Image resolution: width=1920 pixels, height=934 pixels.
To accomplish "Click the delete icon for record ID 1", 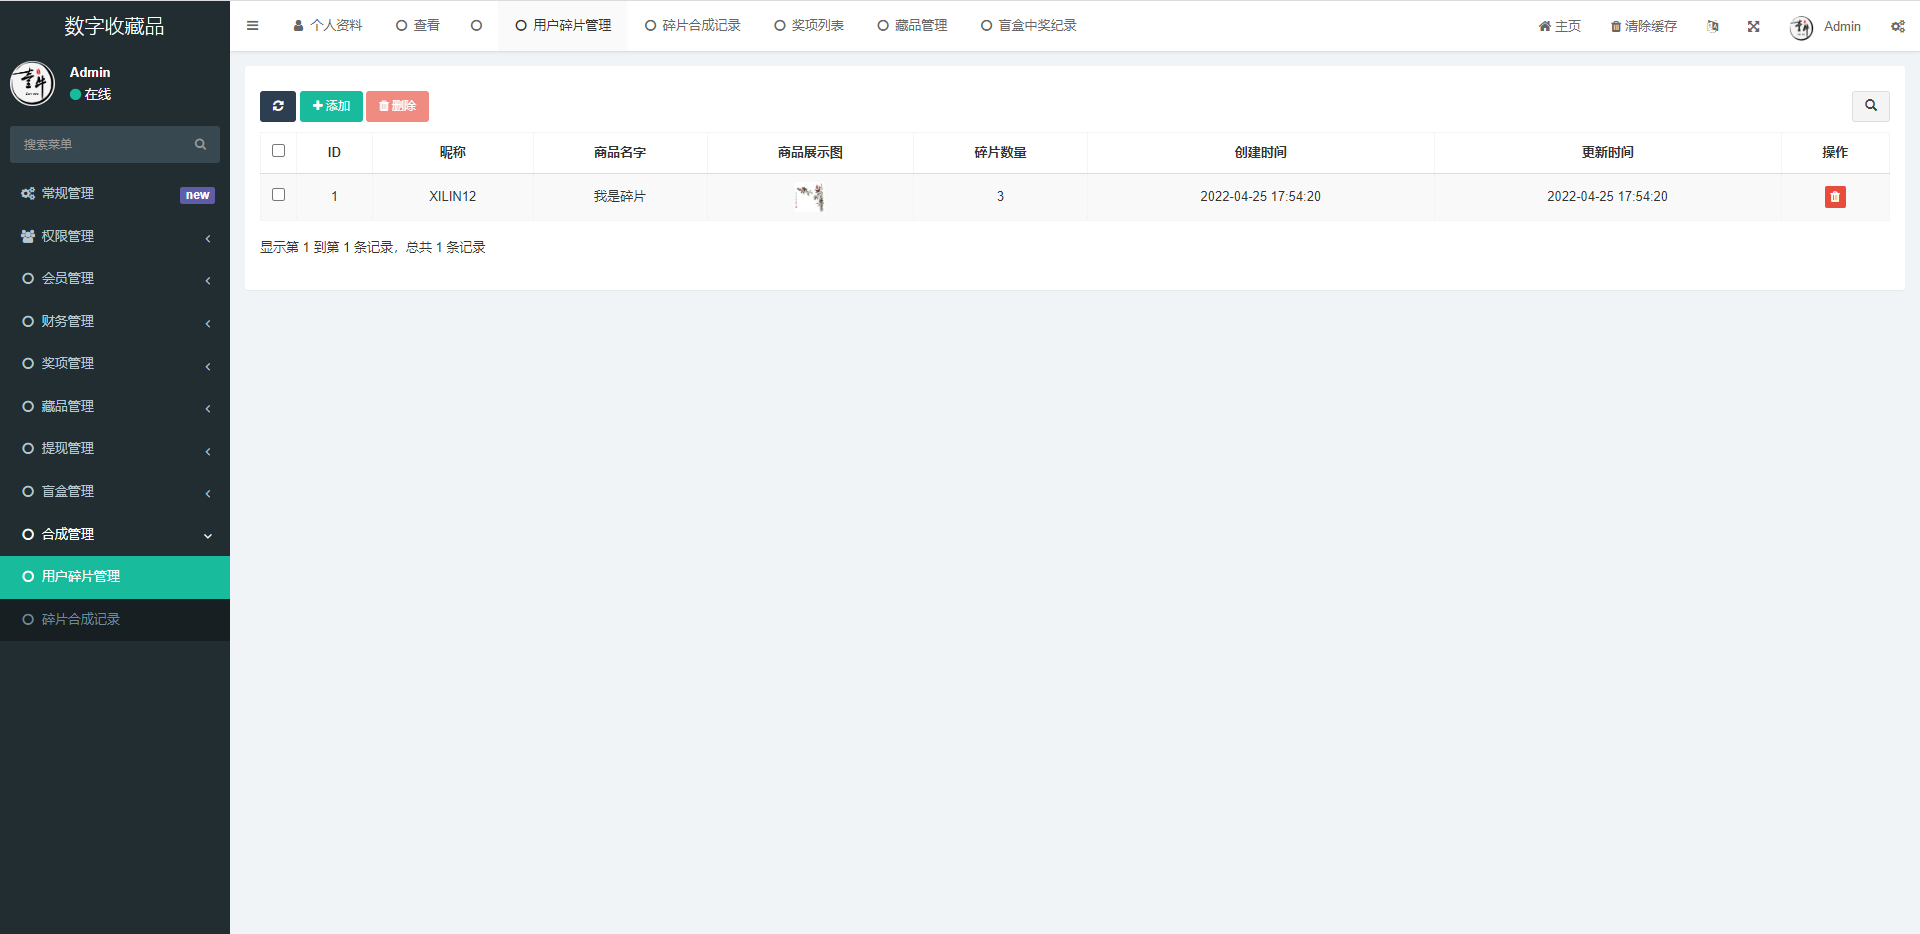I will (1834, 197).
